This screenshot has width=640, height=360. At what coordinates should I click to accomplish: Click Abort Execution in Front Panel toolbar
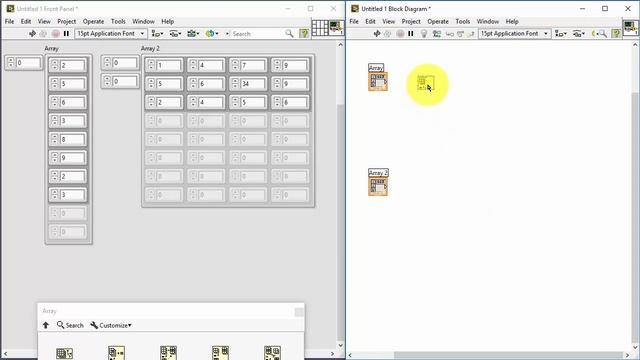pos(56,33)
